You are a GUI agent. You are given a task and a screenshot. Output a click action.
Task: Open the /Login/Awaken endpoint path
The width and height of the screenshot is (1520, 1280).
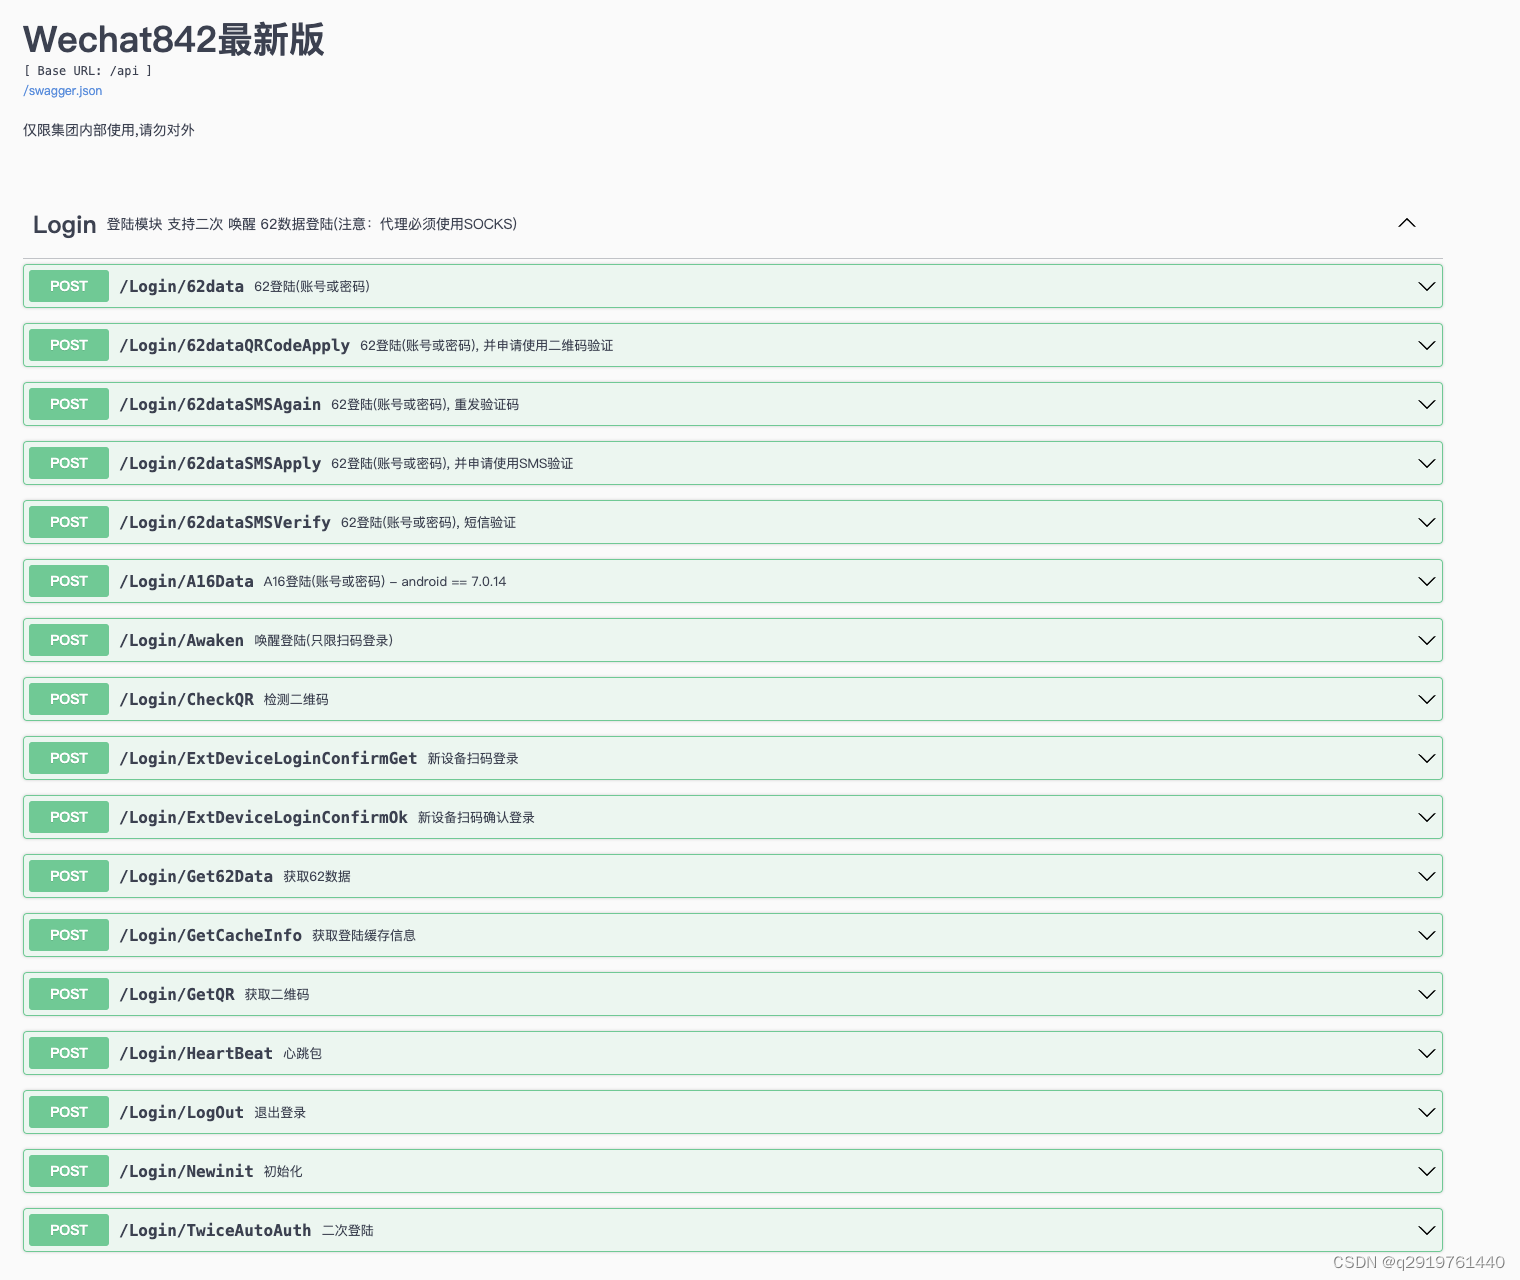[181, 640]
